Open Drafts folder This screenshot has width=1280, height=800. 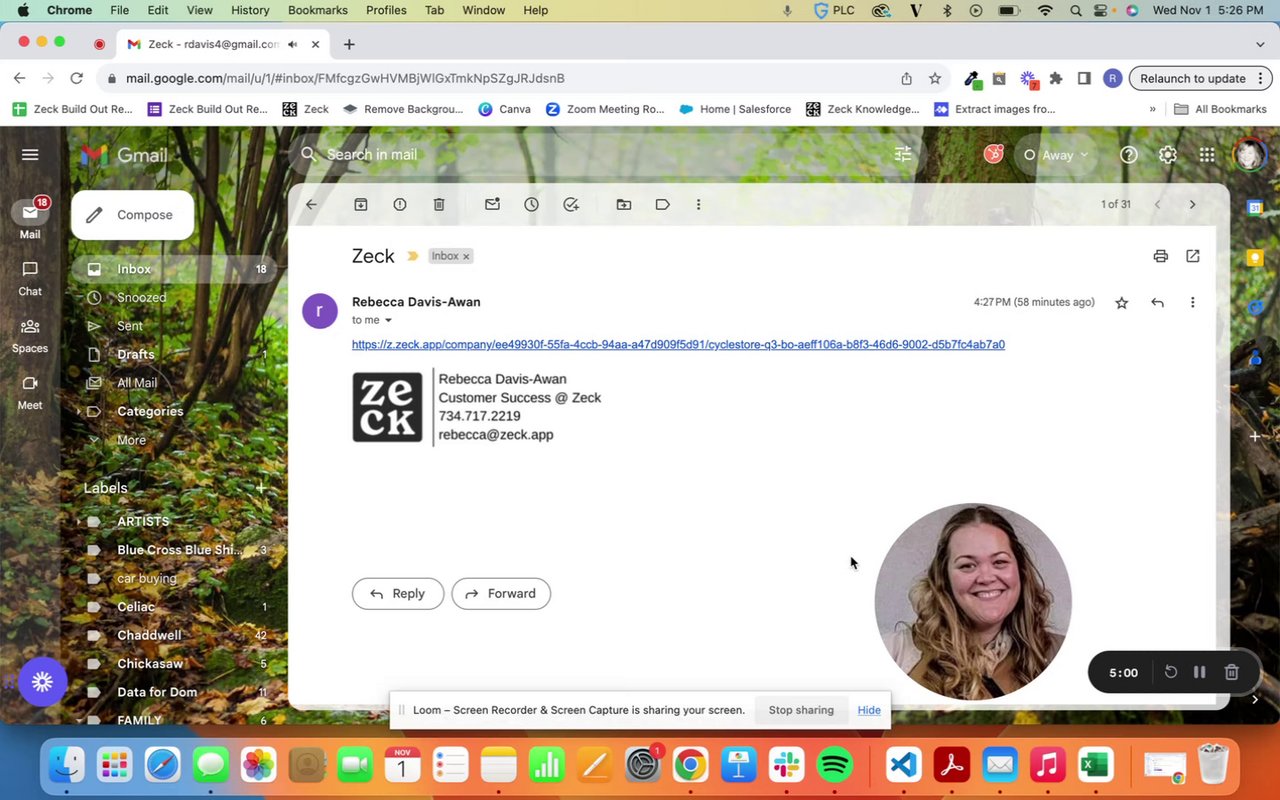[x=136, y=354]
